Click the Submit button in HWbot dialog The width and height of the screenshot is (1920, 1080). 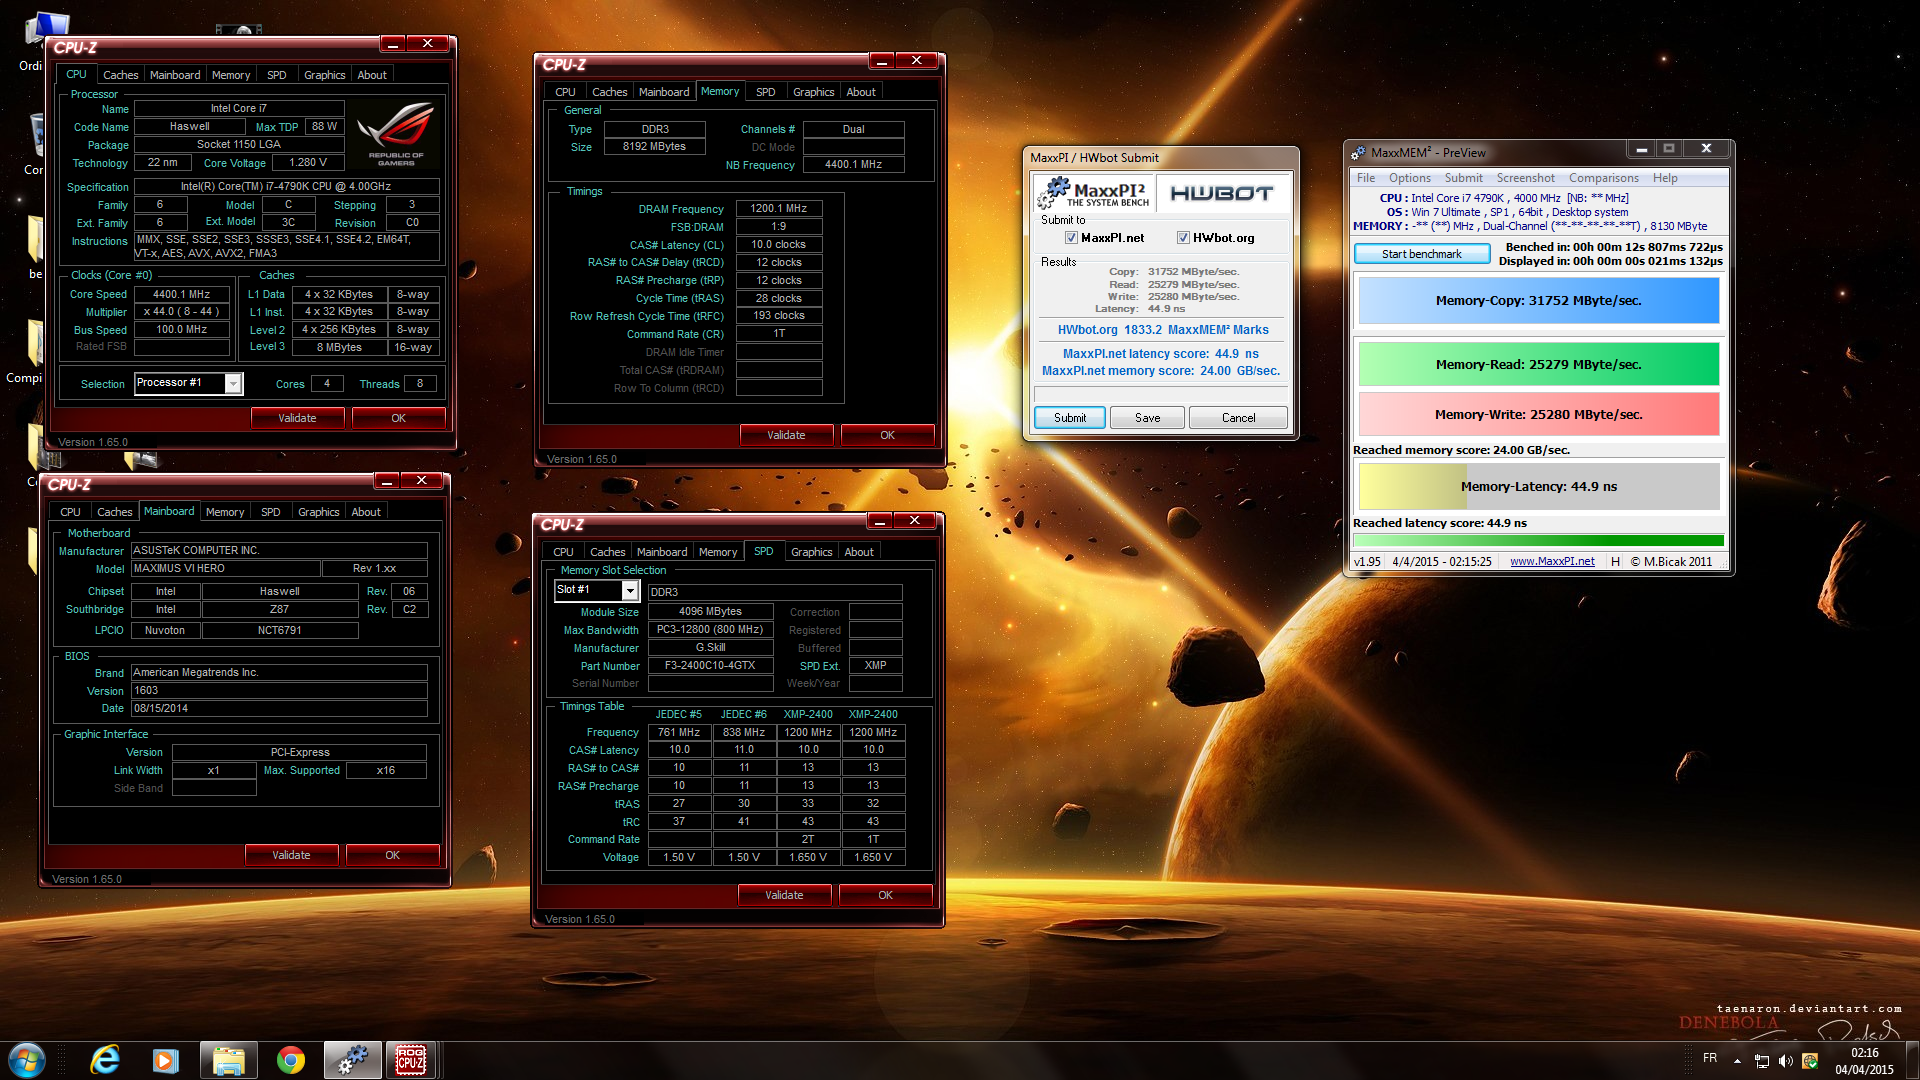1069,418
